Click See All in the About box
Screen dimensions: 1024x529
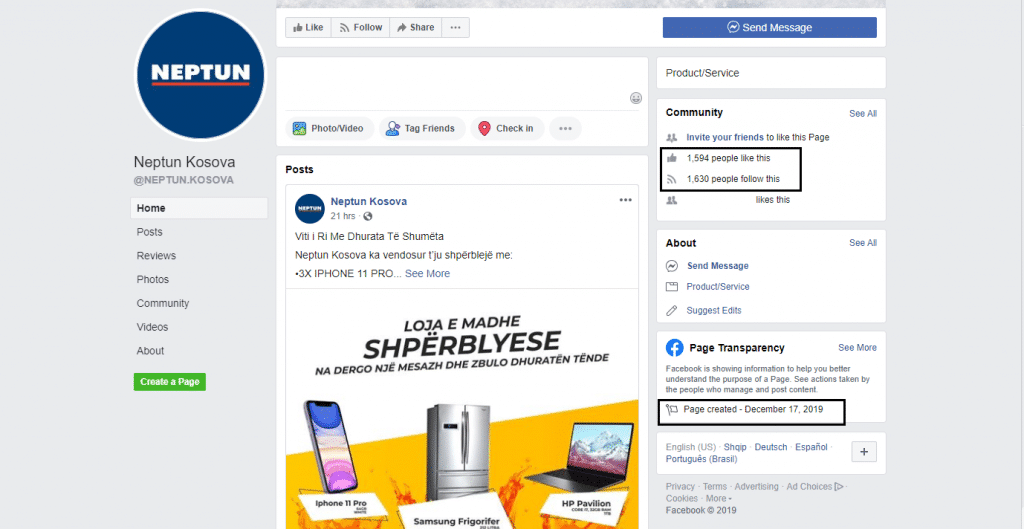click(x=863, y=243)
